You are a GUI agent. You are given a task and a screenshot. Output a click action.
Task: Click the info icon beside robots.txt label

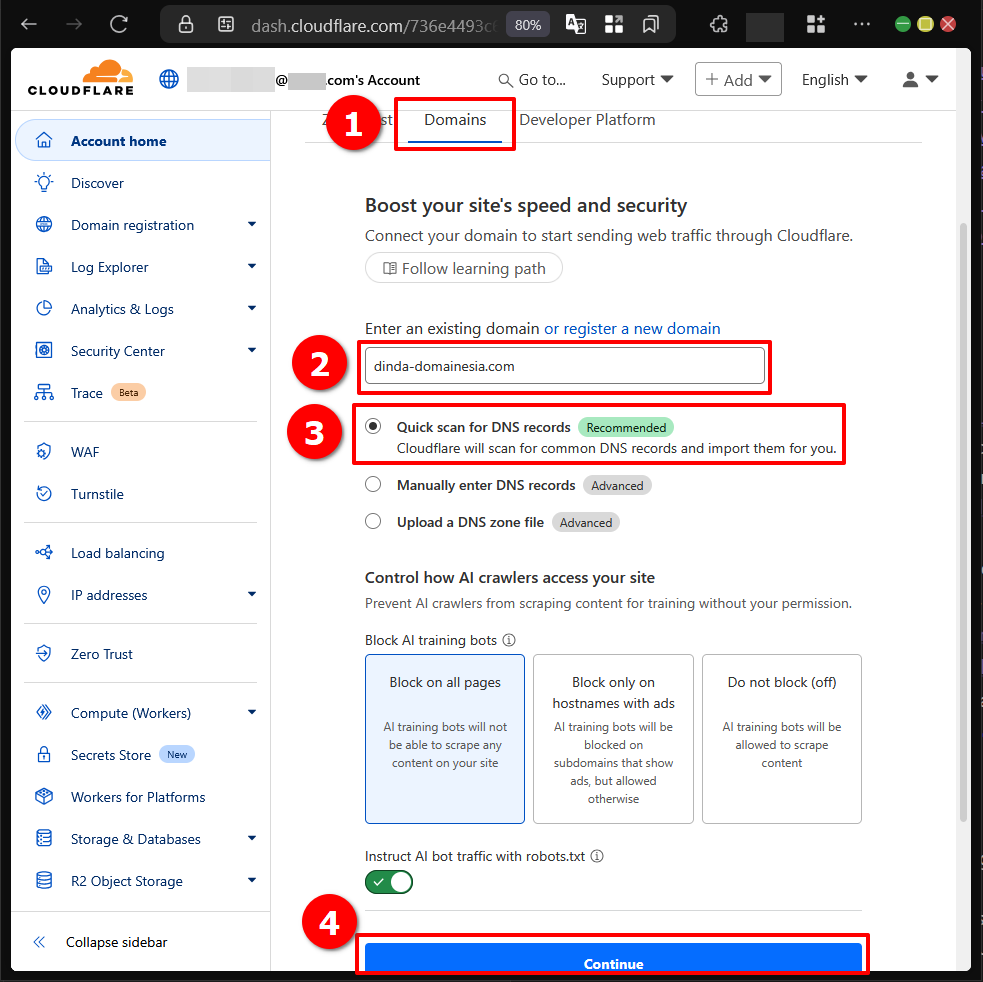[x=597, y=856]
